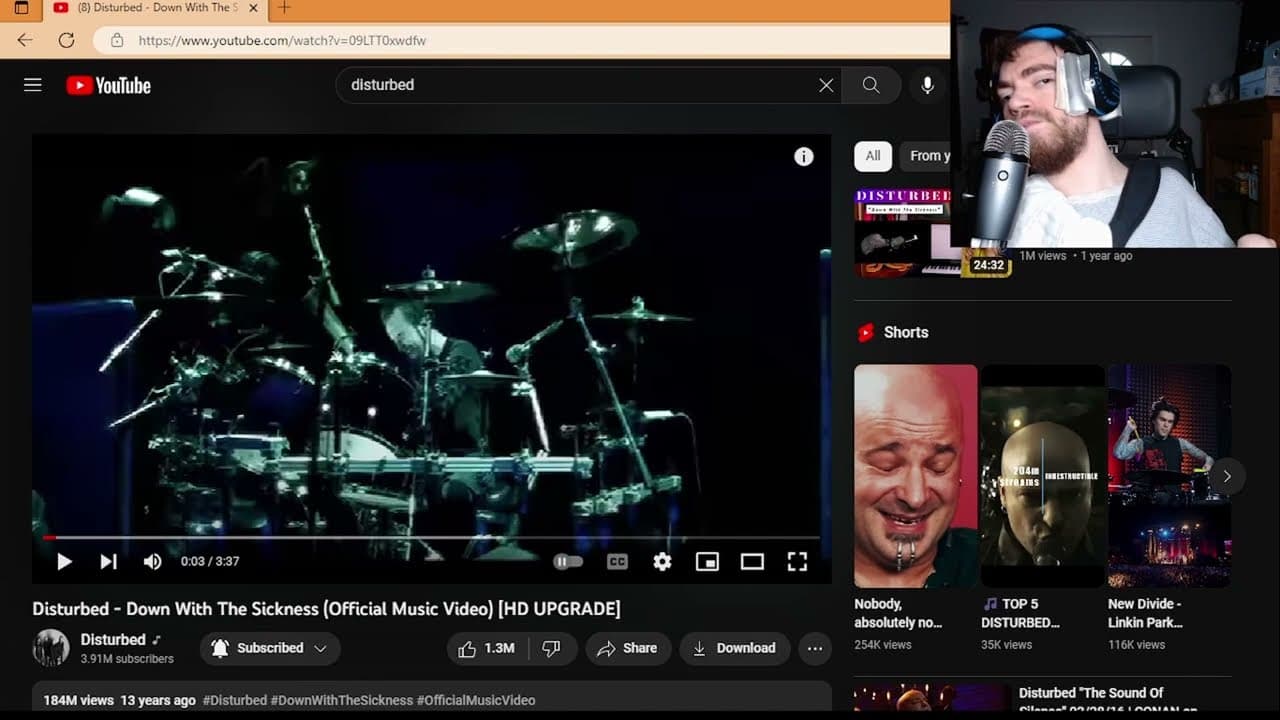Close the Disturbed YouTube browser tab
The height and width of the screenshot is (720, 1280).
tap(253, 8)
